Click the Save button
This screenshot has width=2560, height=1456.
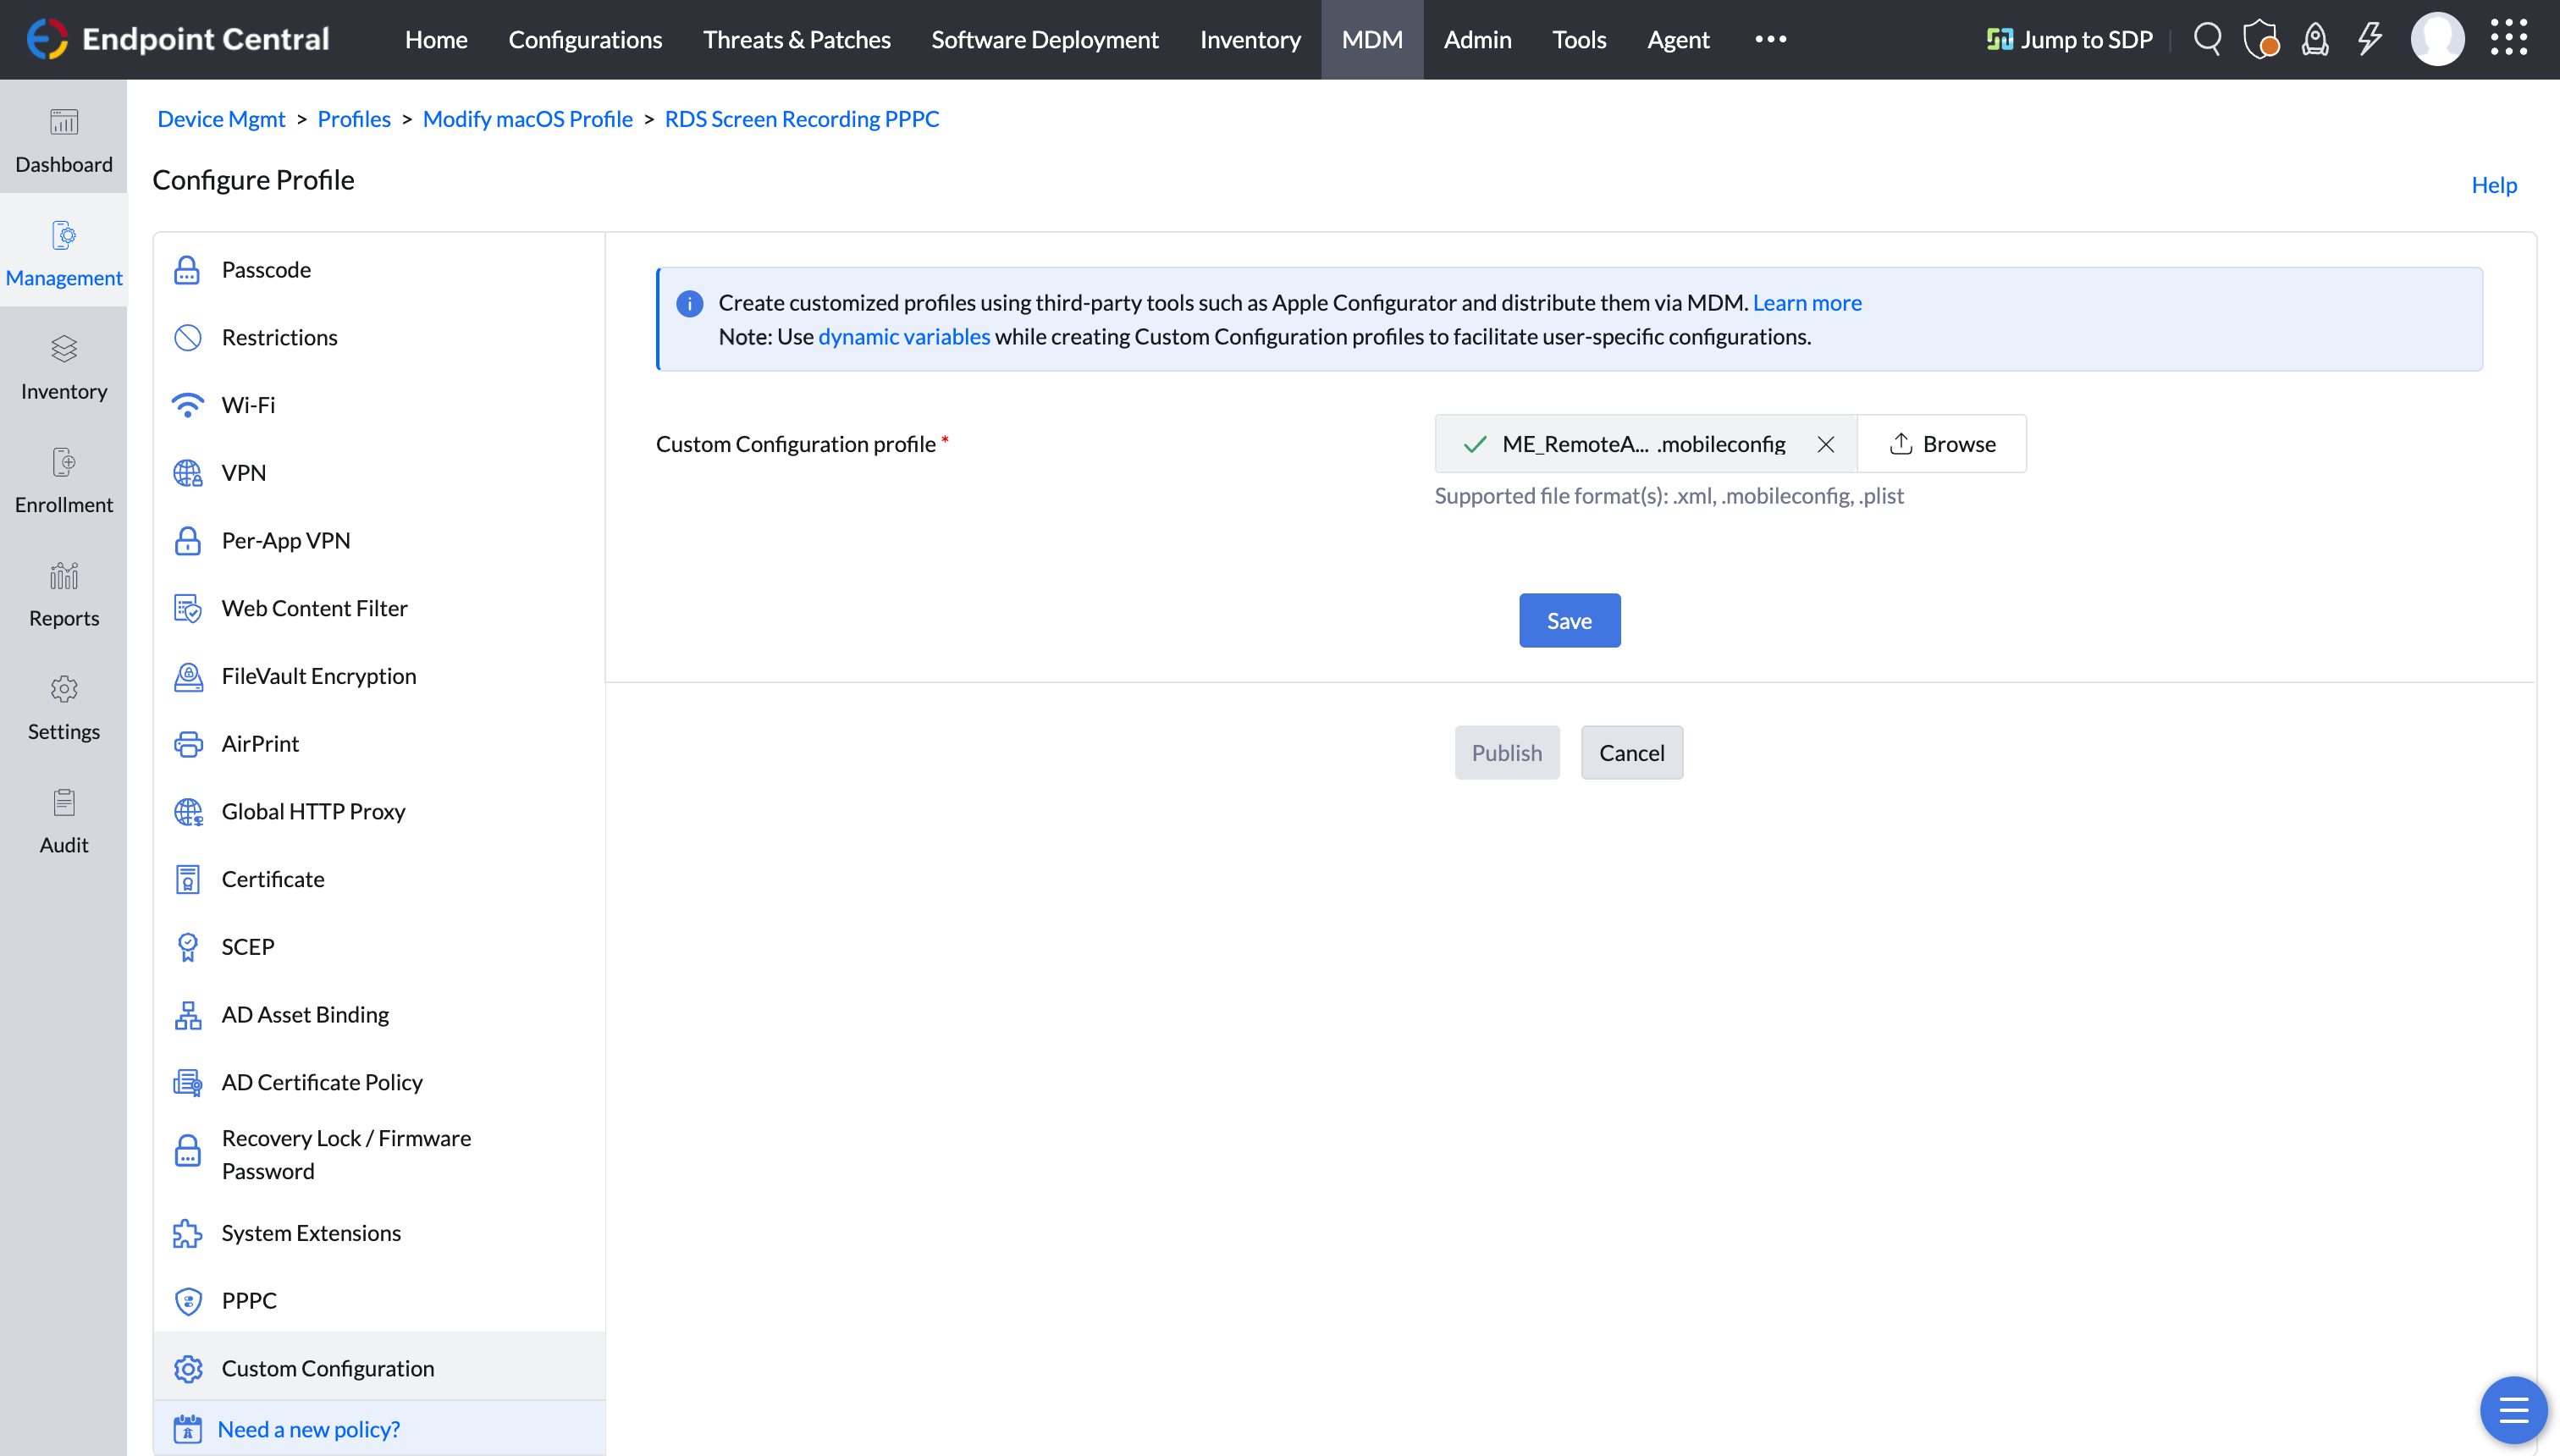point(1569,620)
